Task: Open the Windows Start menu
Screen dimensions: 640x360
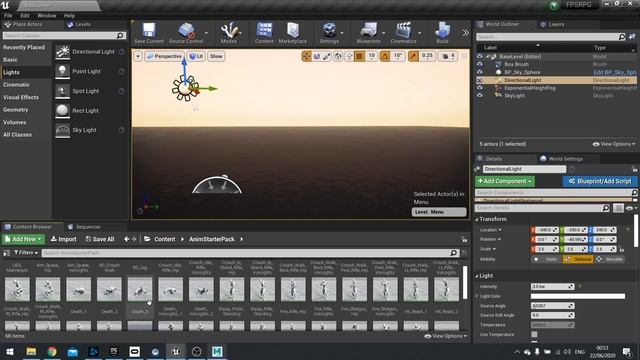Action: (10, 351)
